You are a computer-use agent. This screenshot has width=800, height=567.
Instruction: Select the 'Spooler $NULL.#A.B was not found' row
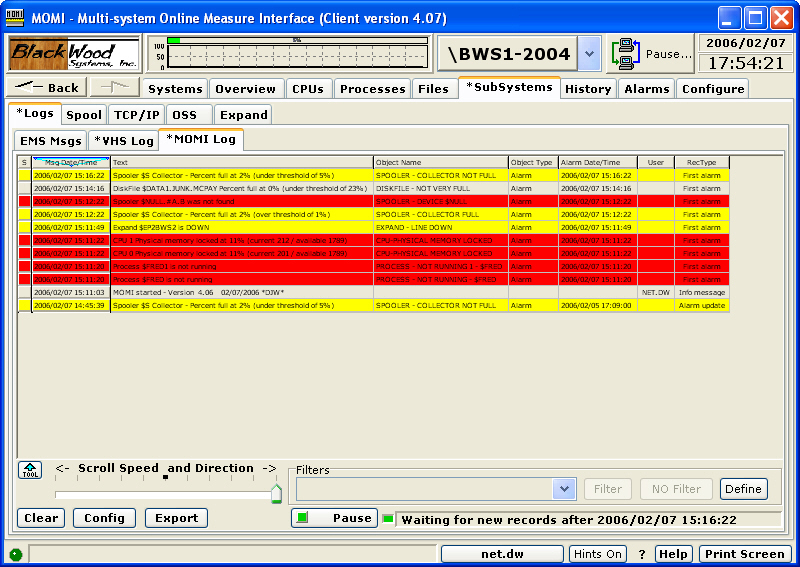(373, 202)
